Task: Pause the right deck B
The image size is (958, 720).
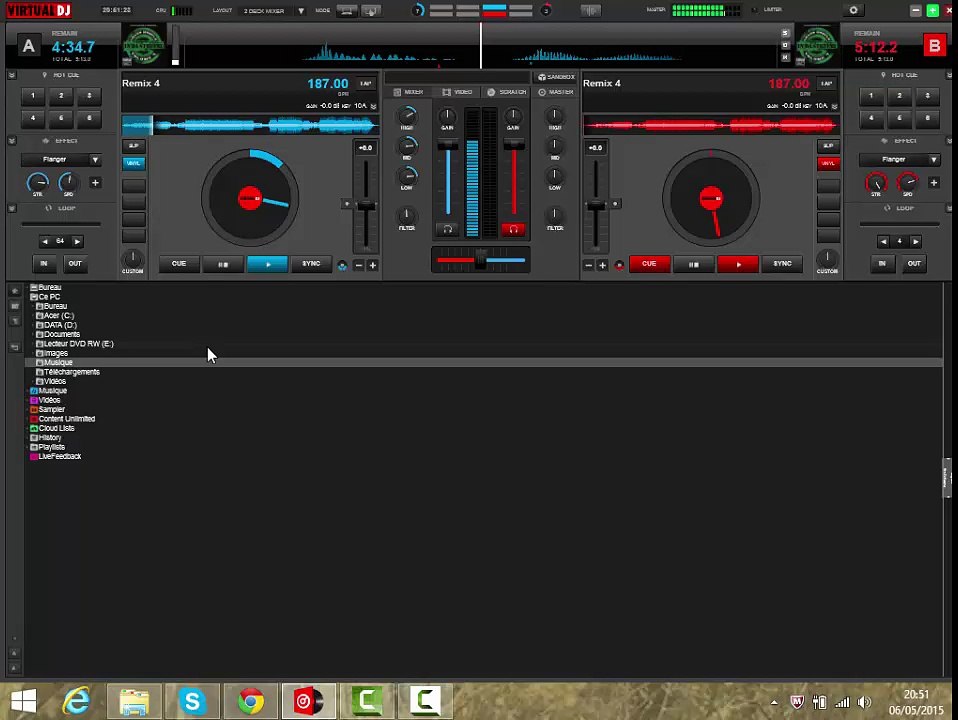Action: coord(693,264)
